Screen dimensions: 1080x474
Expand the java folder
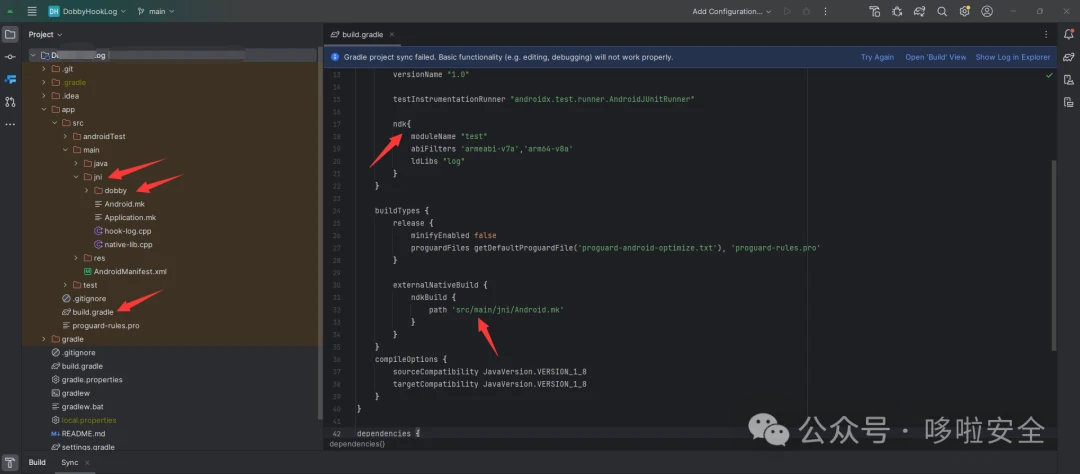[x=77, y=163]
